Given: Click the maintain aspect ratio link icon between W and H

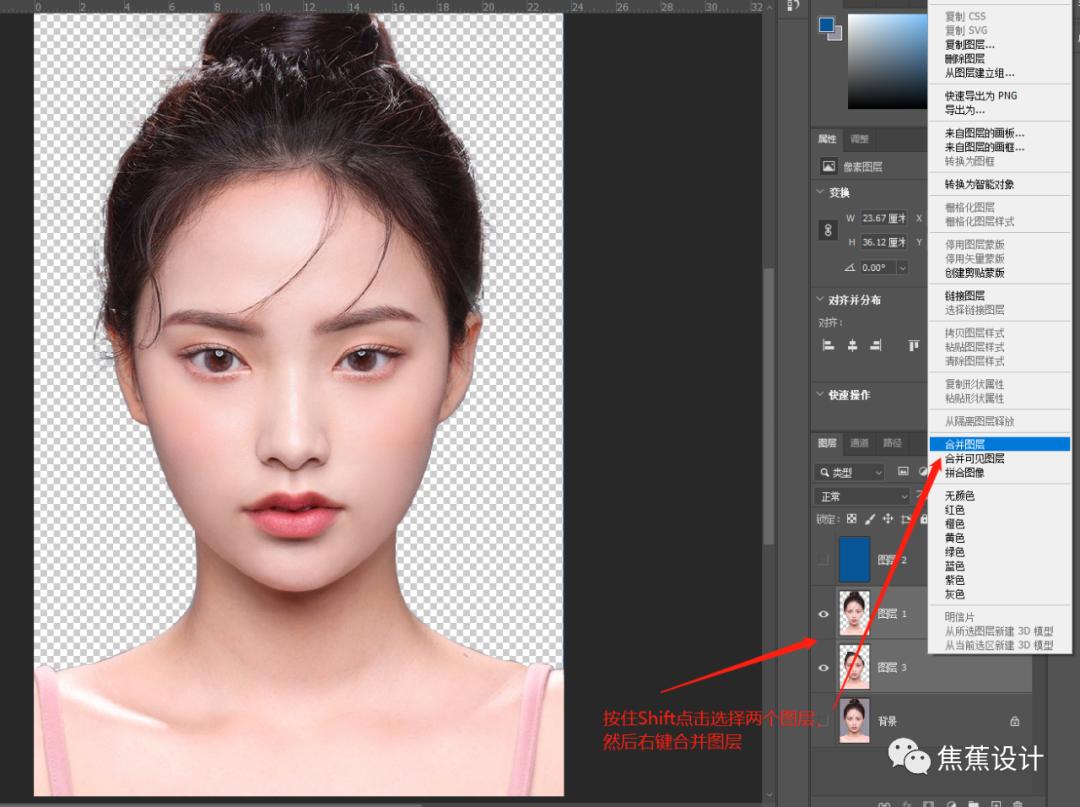Looking at the screenshot, I should [x=827, y=229].
